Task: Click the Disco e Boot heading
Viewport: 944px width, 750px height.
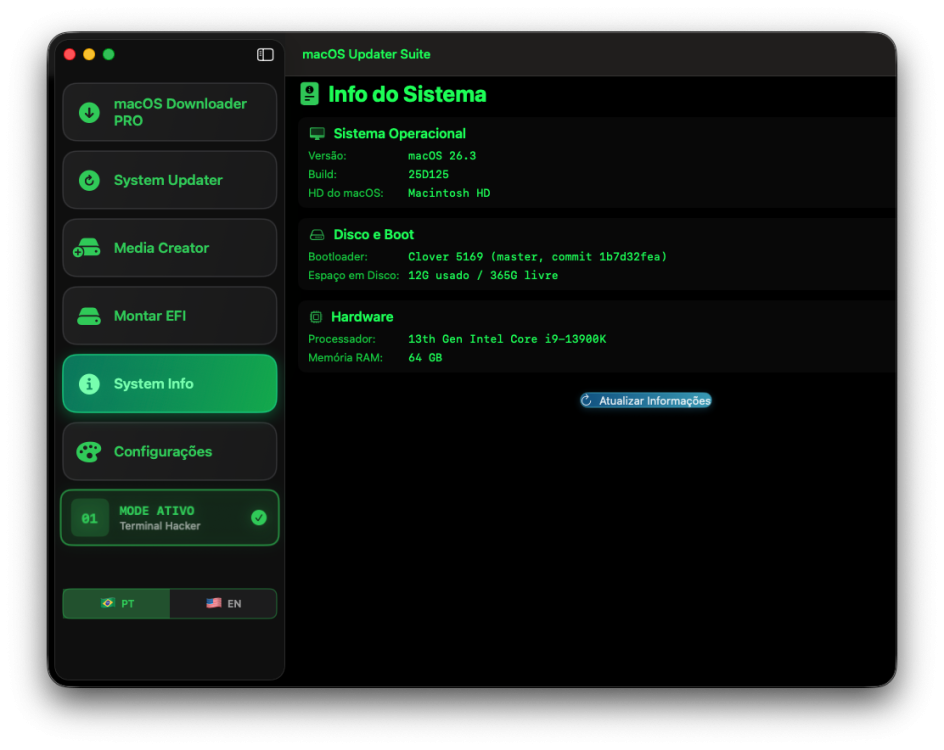Action: tap(374, 235)
